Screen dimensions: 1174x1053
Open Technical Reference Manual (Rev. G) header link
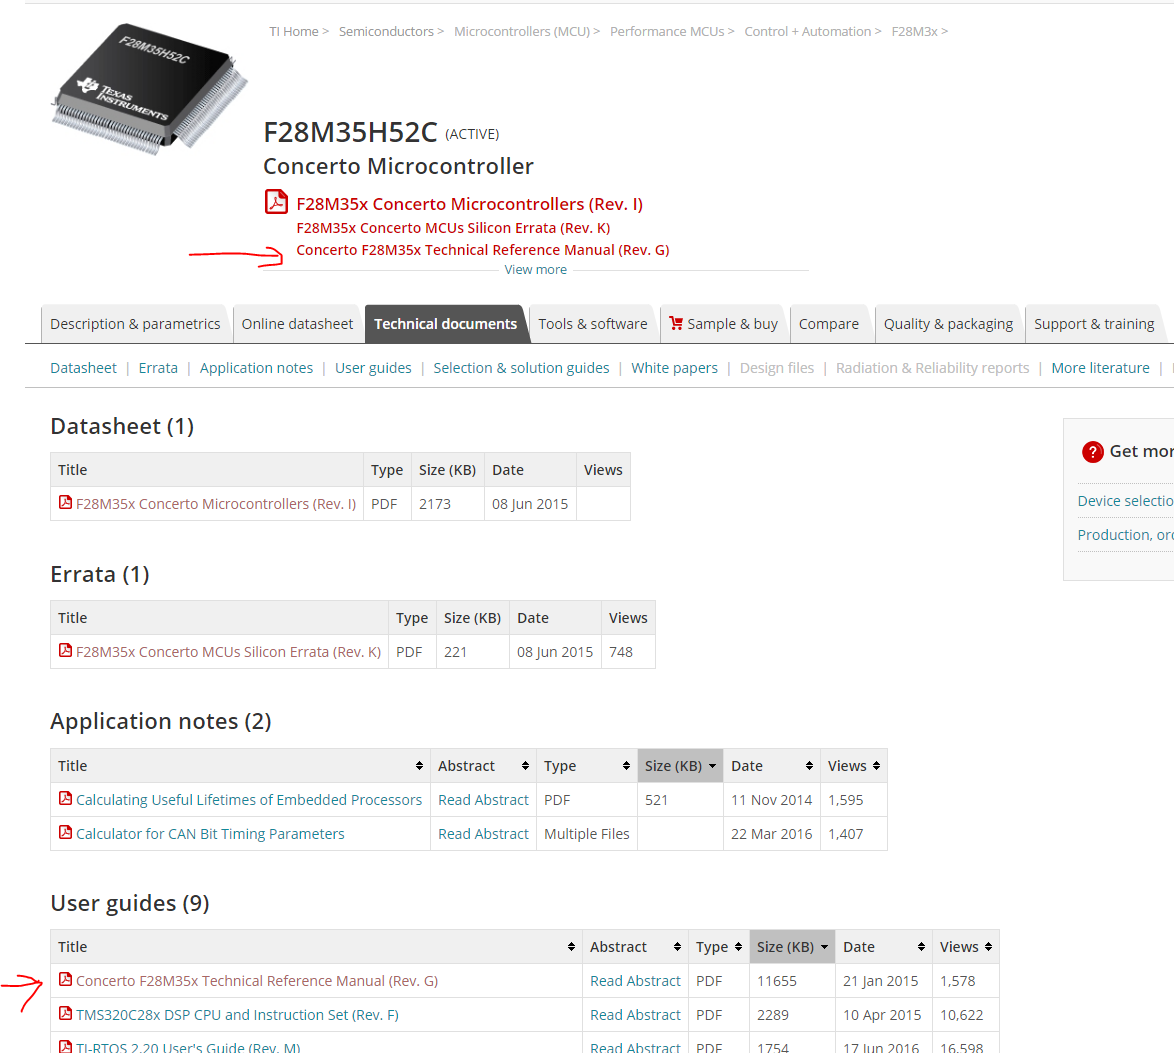483,250
